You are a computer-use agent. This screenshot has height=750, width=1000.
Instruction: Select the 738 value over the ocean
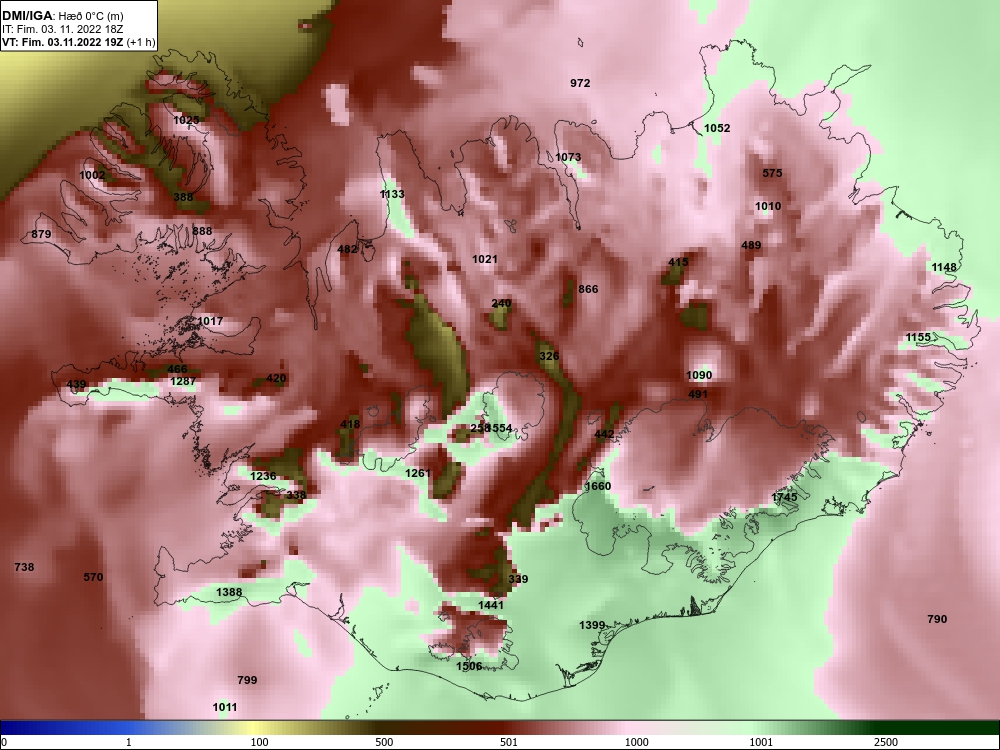(x=24, y=567)
